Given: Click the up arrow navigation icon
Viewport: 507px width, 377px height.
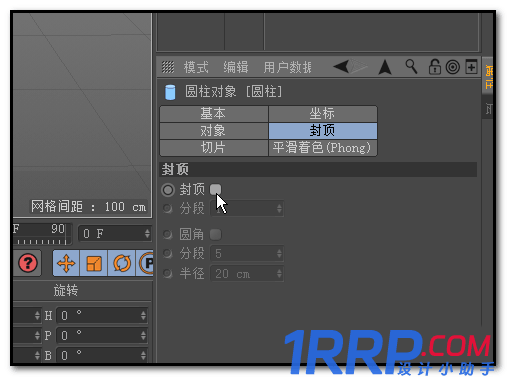Looking at the screenshot, I should tap(385, 67).
